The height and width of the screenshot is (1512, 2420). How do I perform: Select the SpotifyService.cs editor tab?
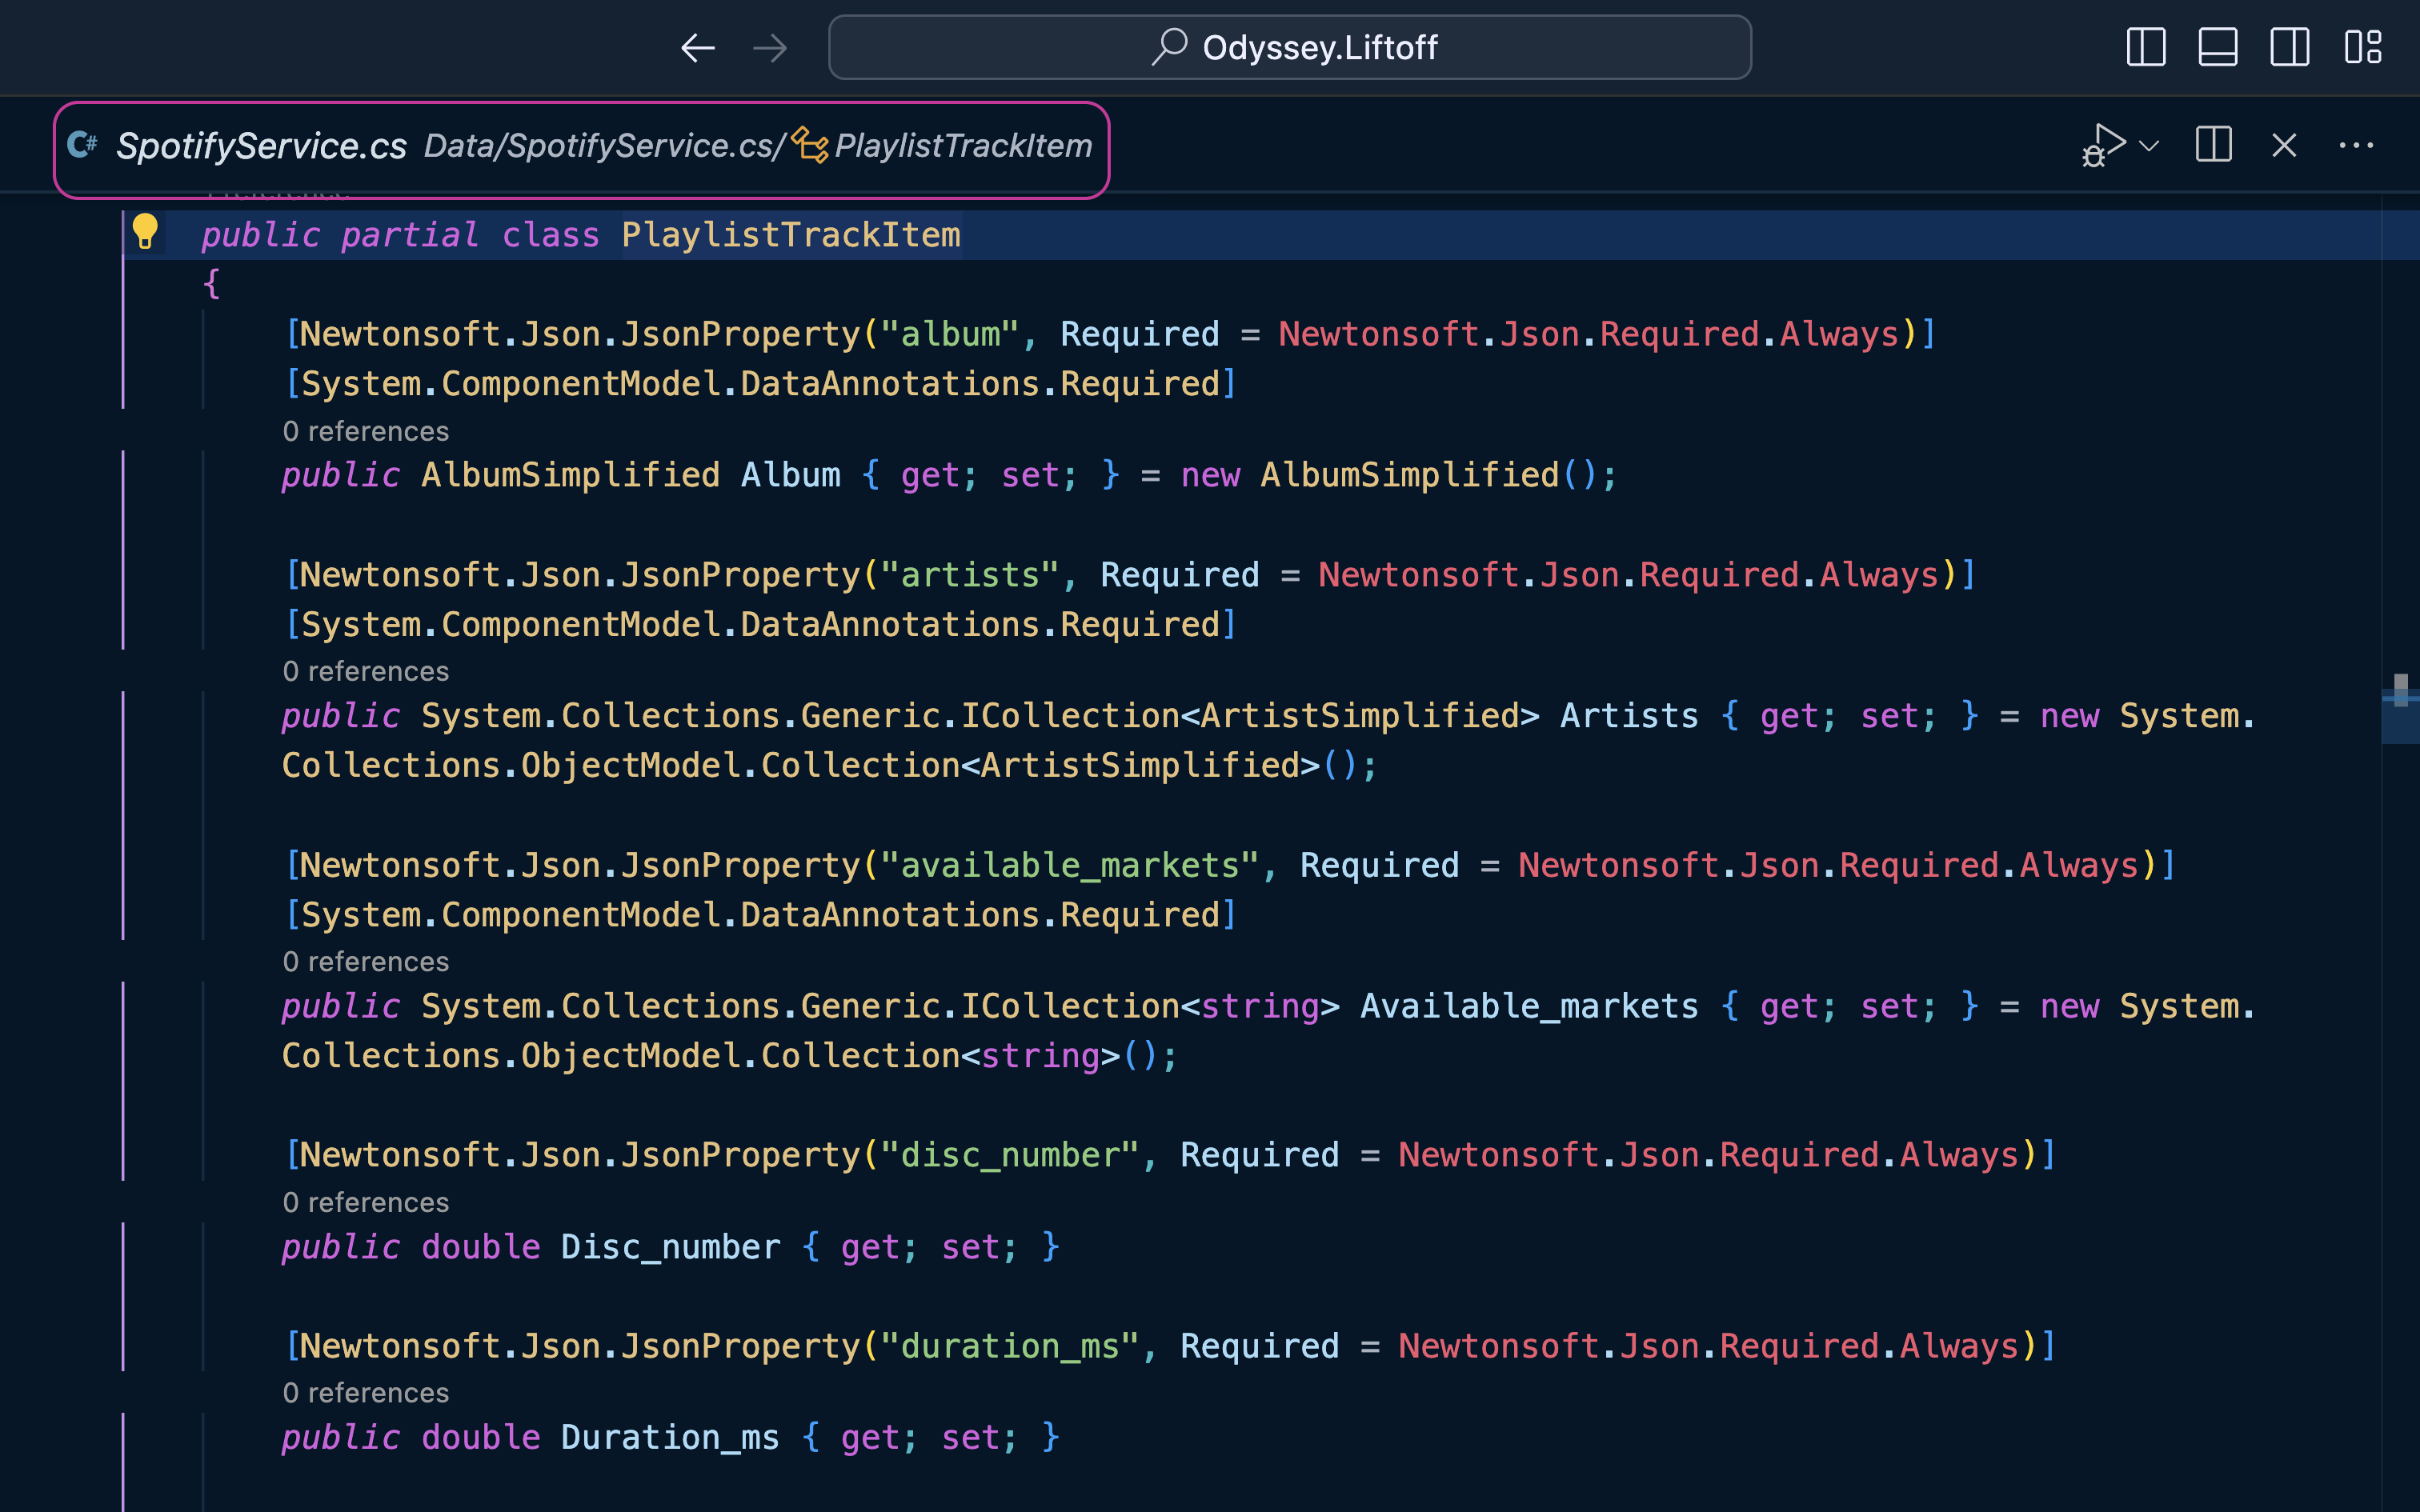pos(262,144)
